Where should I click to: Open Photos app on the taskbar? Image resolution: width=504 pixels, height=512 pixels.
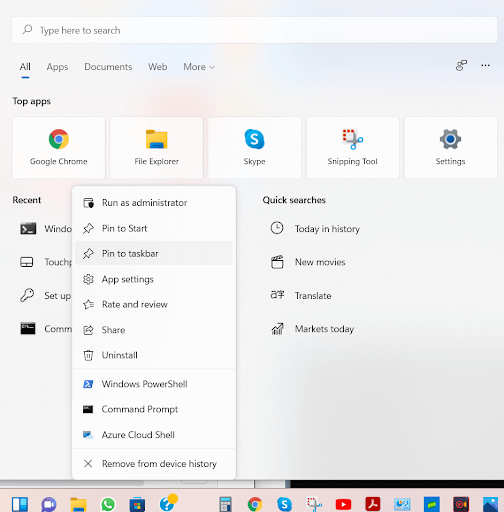click(490, 504)
